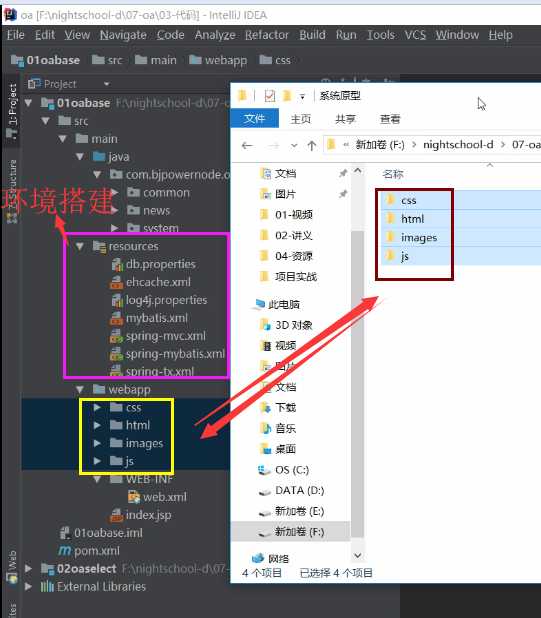This screenshot has width=541, height=618.
Task: Sort by 名称 column header
Action: coord(393,174)
